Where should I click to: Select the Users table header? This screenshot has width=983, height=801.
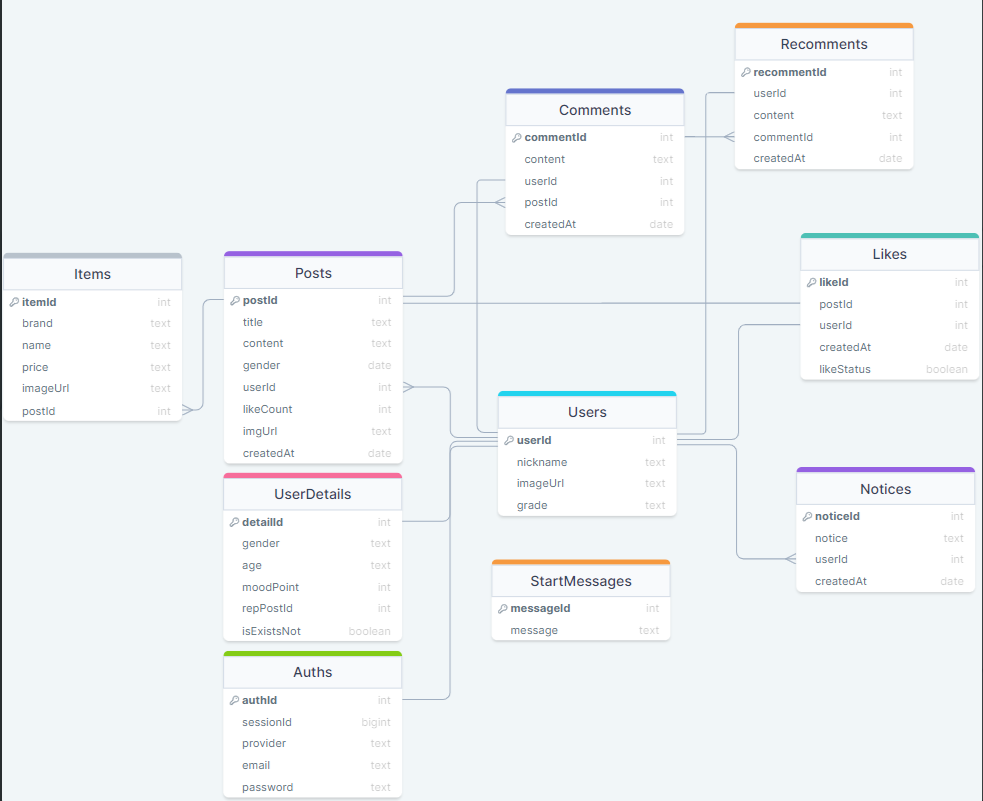[x=587, y=412]
